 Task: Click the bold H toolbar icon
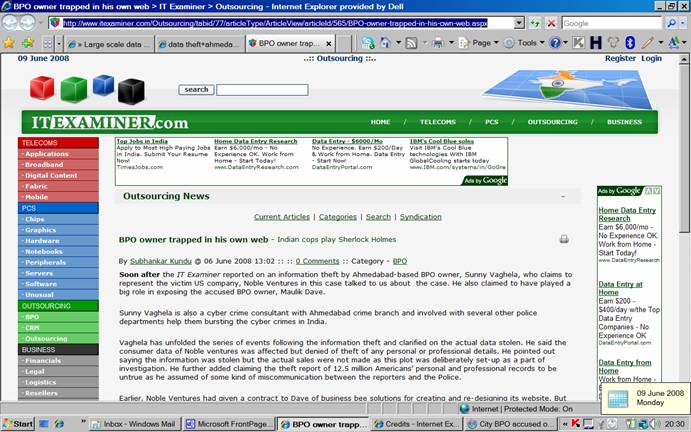click(596, 43)
